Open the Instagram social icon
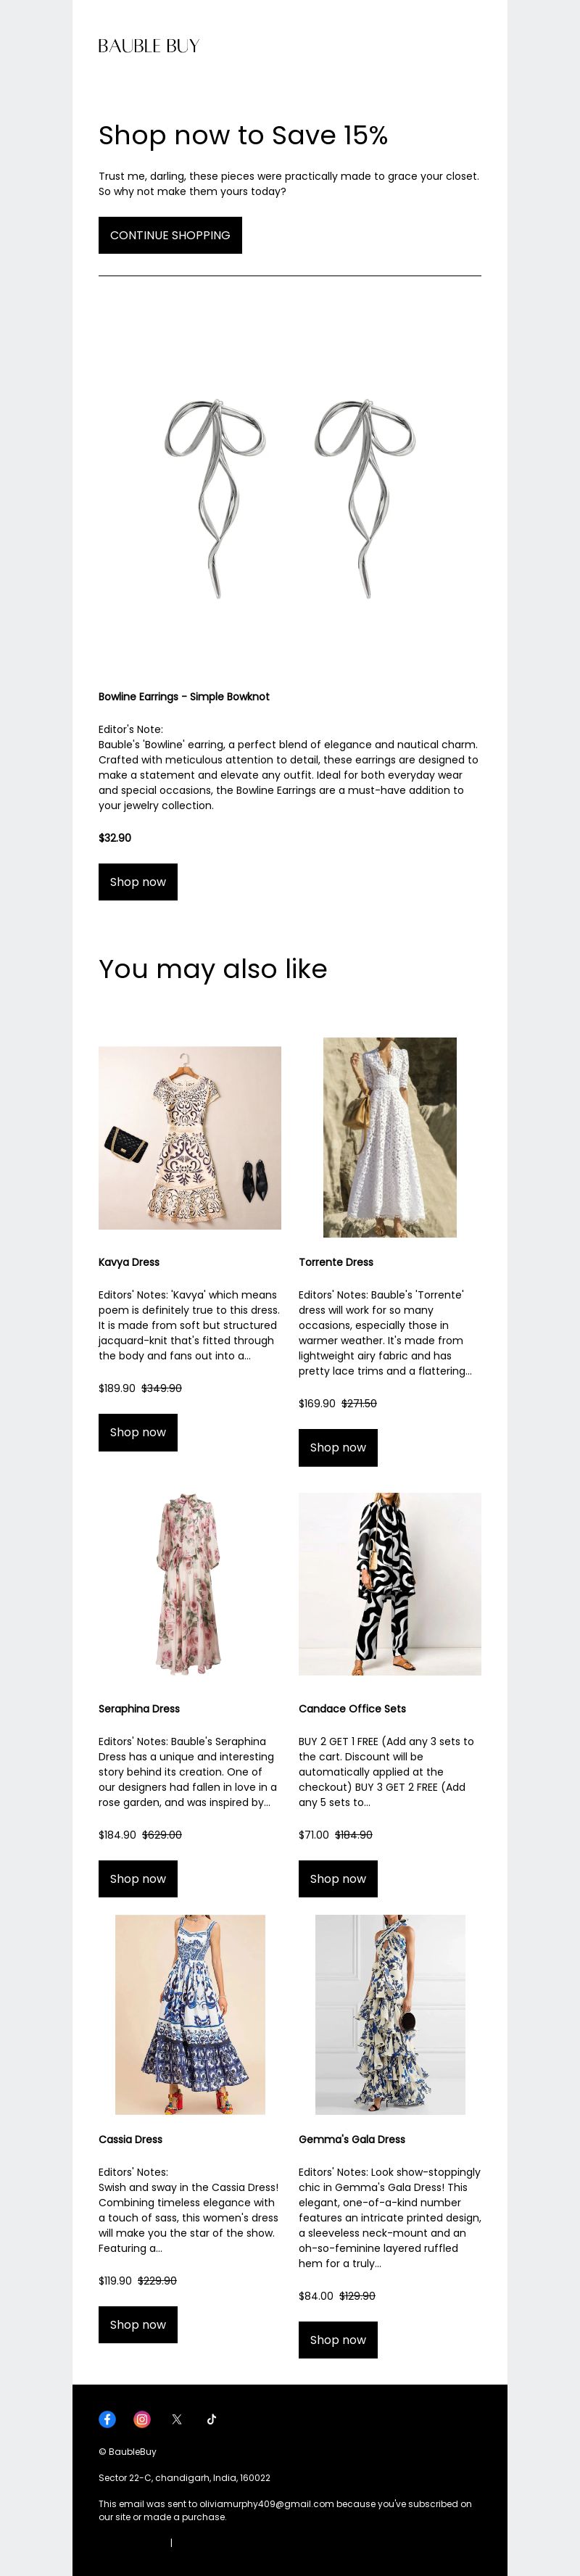This screenshot has height=2576, width=580. click(x=142, y=2419)
